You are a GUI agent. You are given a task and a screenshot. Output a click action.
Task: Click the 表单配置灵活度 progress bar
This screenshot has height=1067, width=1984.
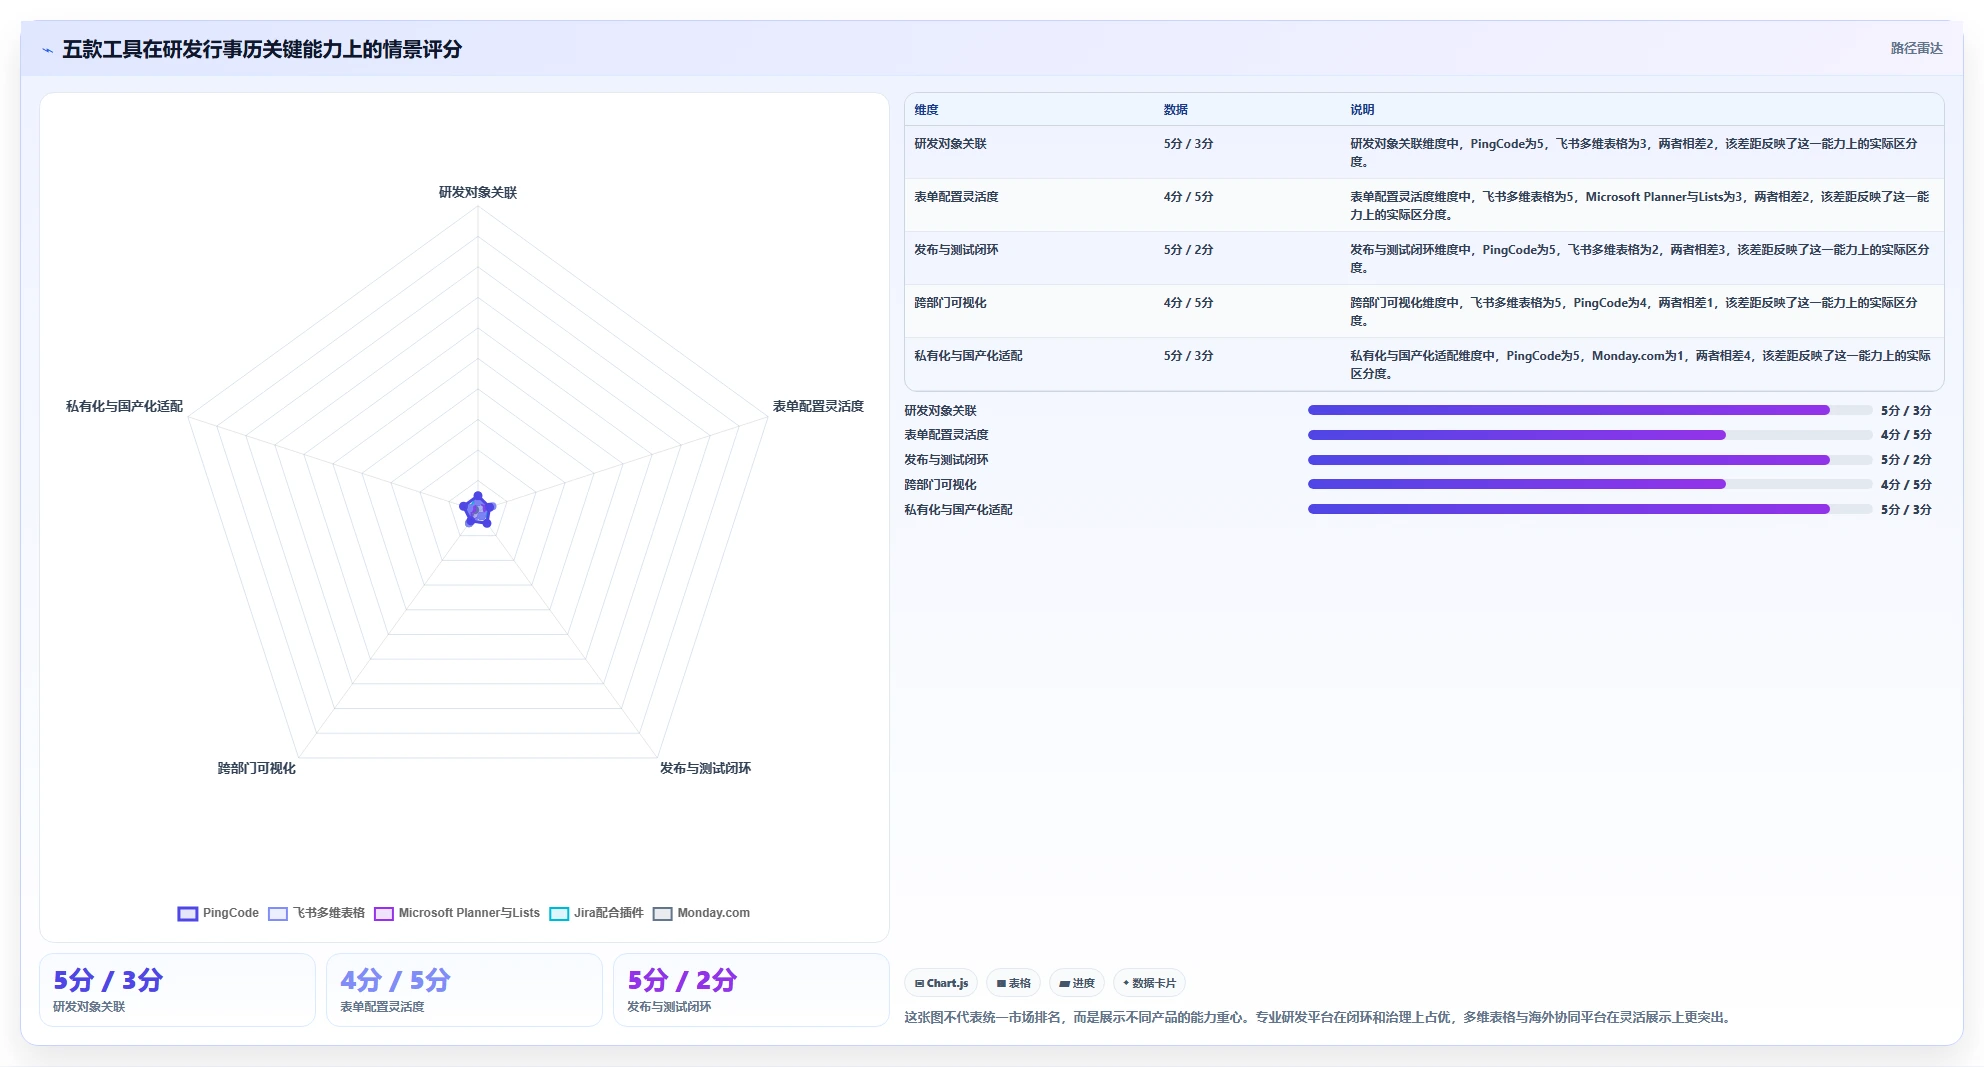pos(1590,435)
